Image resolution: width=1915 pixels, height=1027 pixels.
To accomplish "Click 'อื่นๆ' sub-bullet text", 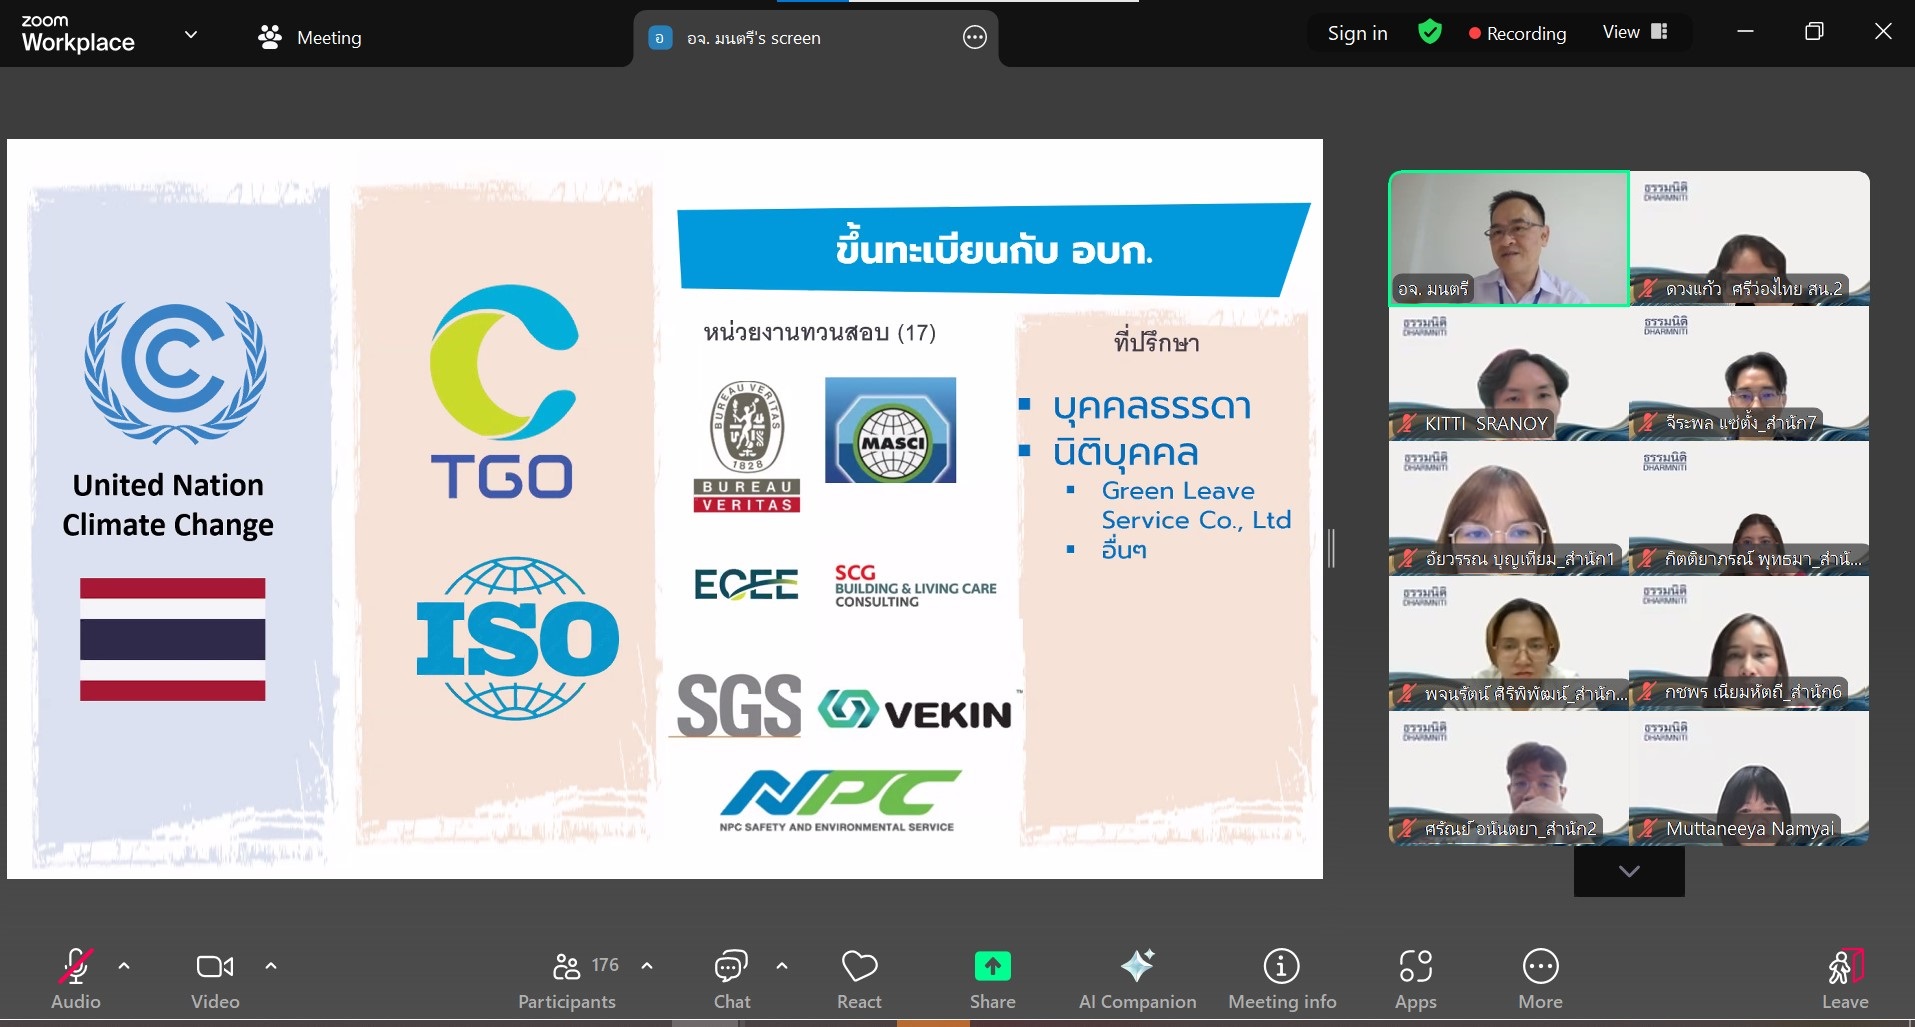I will (1124, 549).
